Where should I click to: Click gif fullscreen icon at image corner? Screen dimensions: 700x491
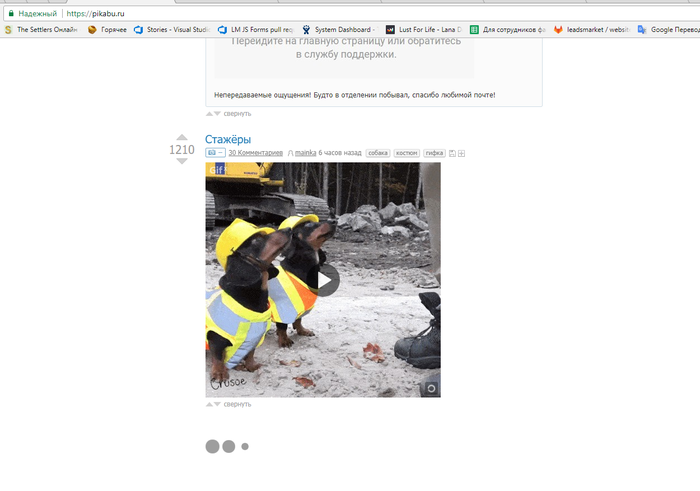(431, 388)
